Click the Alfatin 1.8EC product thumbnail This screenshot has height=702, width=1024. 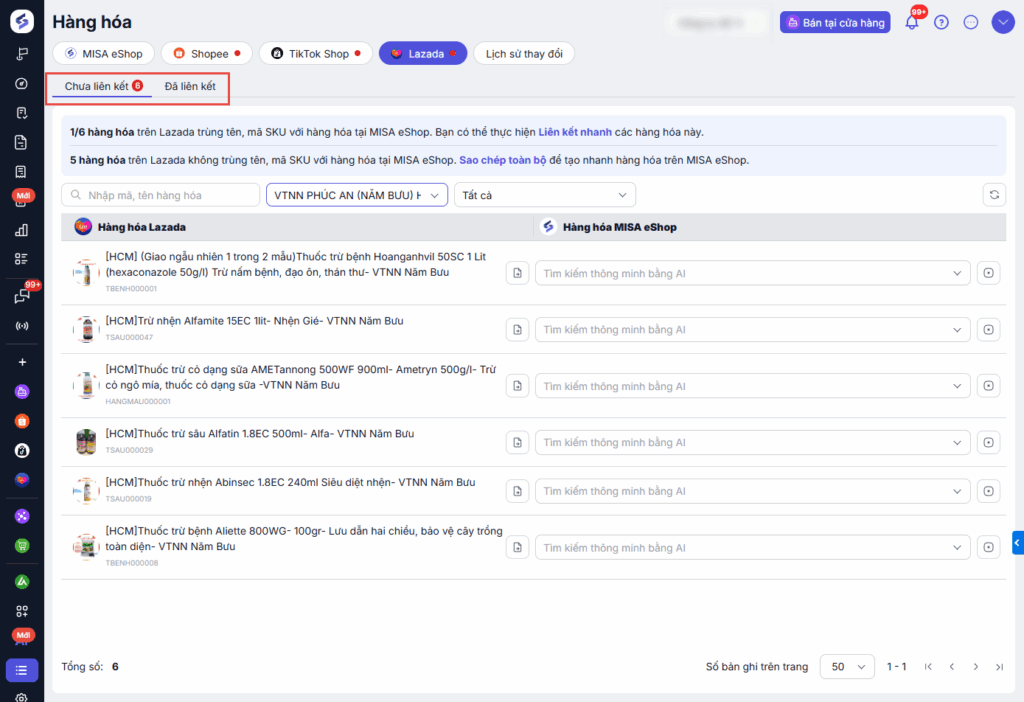click(x=86, y=442)
